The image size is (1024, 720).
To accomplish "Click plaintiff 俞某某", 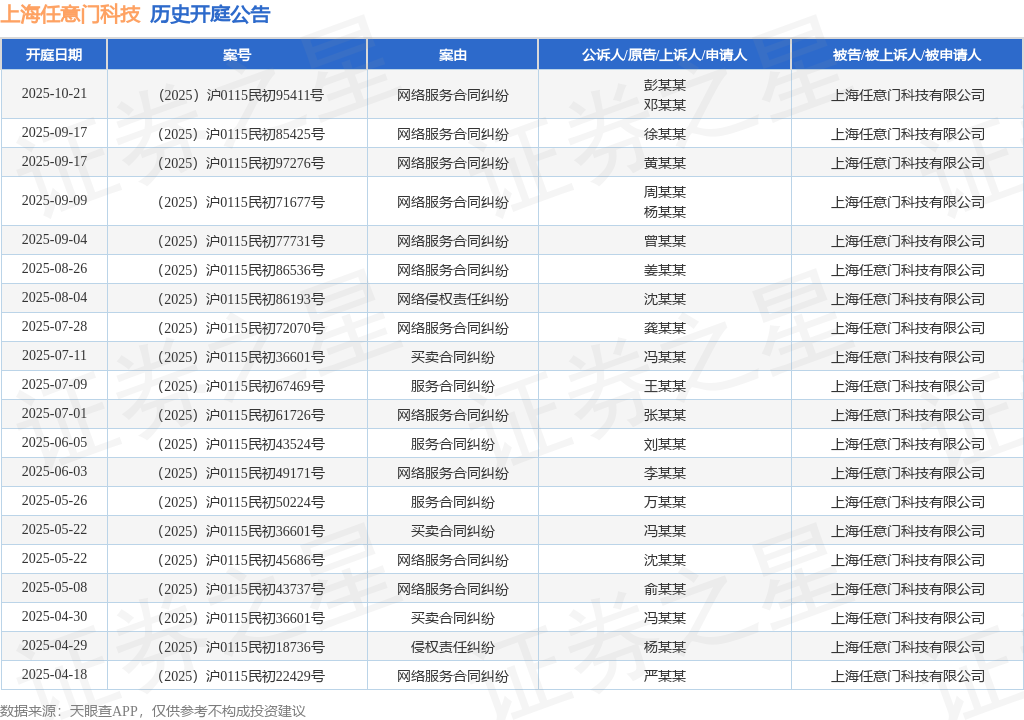I will click(x=665, y=589).
